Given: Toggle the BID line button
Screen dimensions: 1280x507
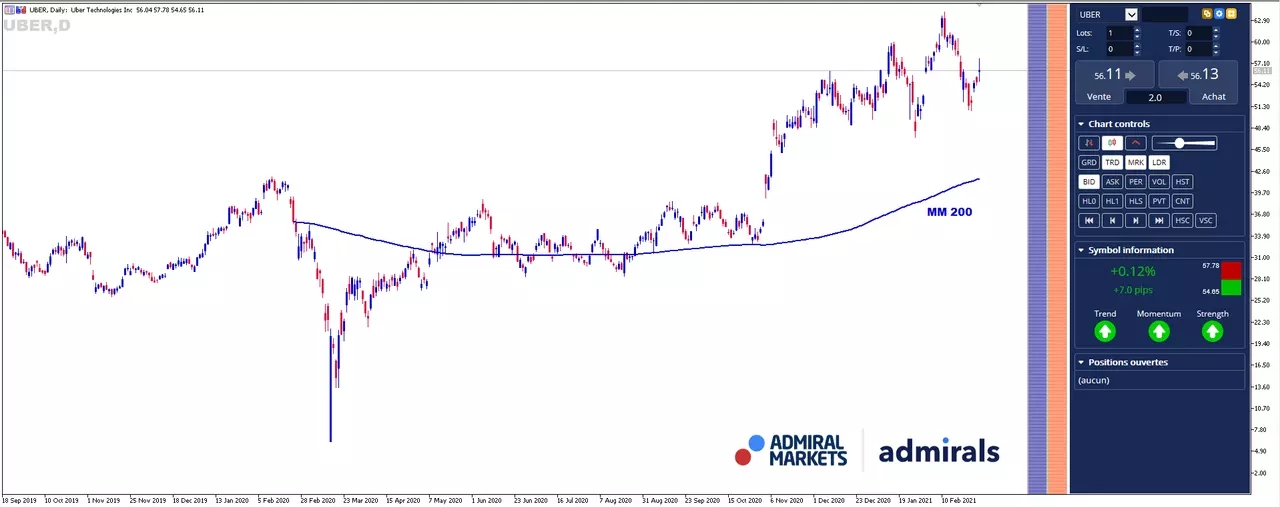Looking at the screenshot, I should point(1089,182).
